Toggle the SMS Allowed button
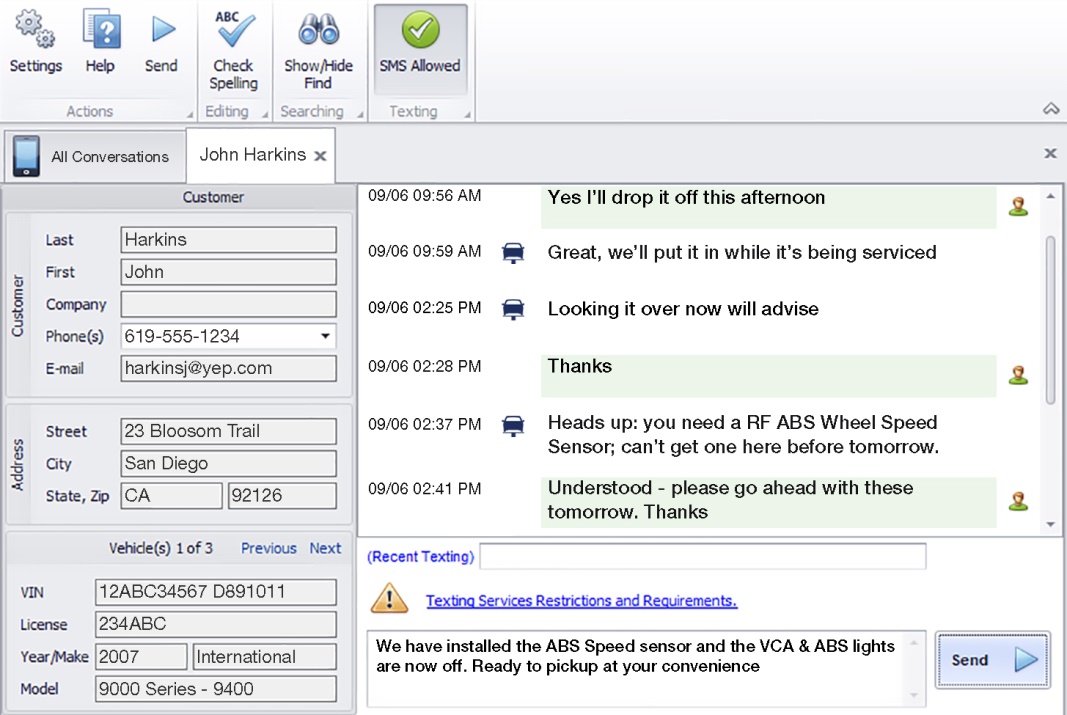1067x715 pixels. pos(420,48)
